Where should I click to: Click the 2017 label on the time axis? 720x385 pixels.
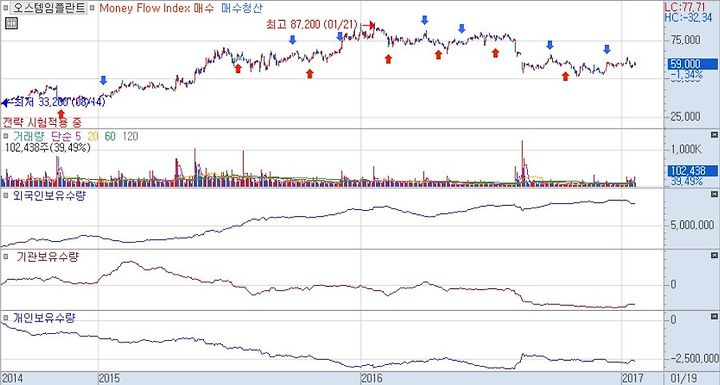pos(632,379)
